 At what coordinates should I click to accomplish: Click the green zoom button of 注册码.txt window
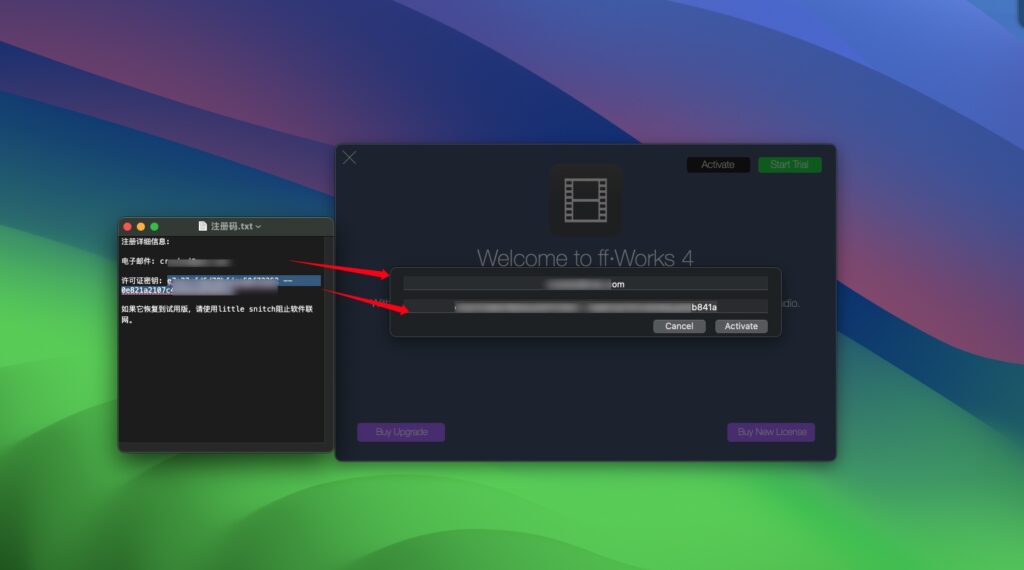point(155,227)
